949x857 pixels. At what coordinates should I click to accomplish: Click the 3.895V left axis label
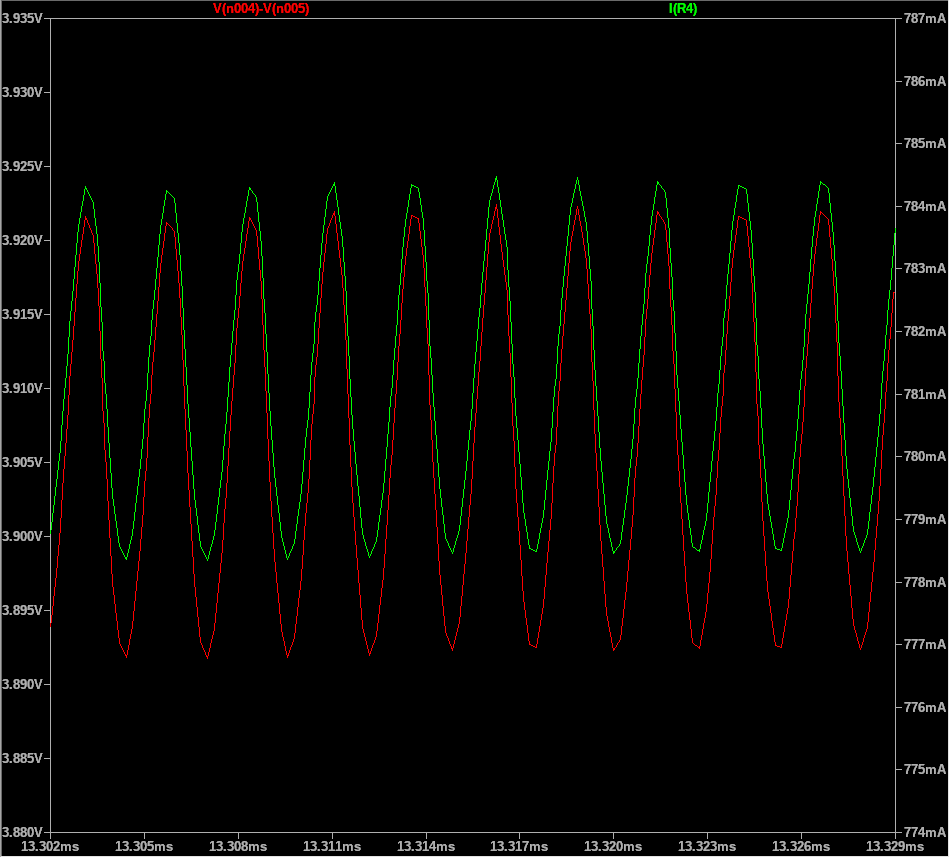pyautogui.click(x=22, y=610)
